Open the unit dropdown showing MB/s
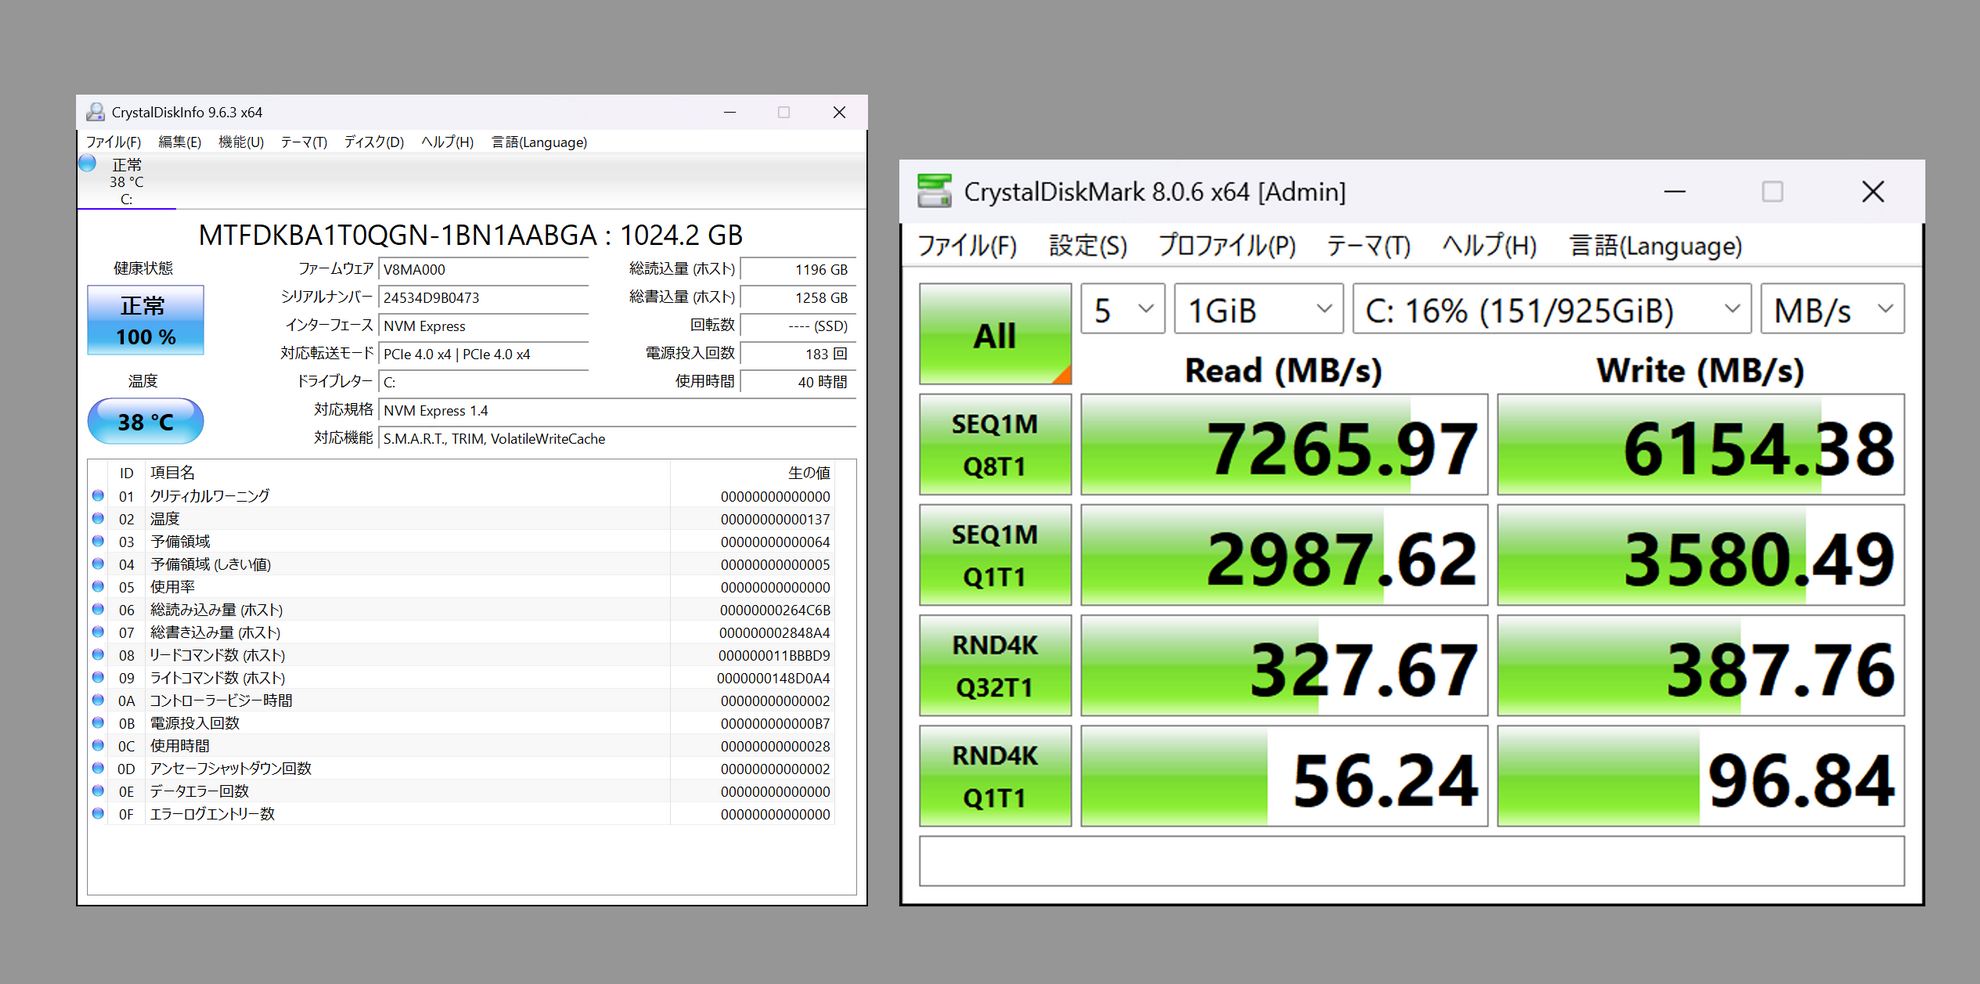This screenshot has width=1980, height=984. pyautogui.click(x=1832, y=310)
